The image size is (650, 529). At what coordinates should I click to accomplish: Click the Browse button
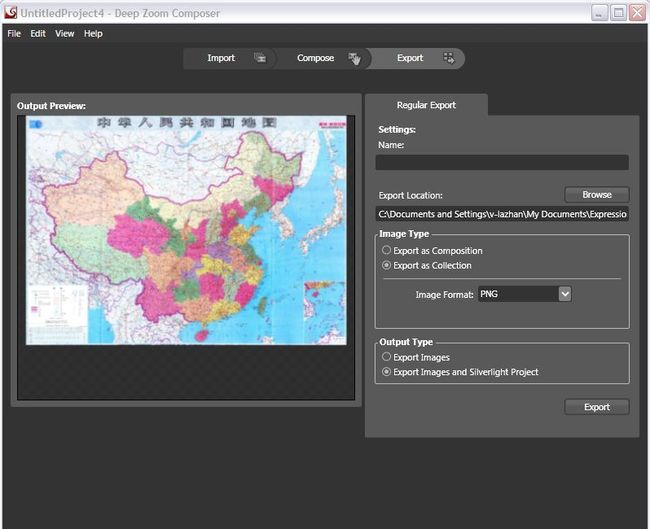[x=597, y=194]
